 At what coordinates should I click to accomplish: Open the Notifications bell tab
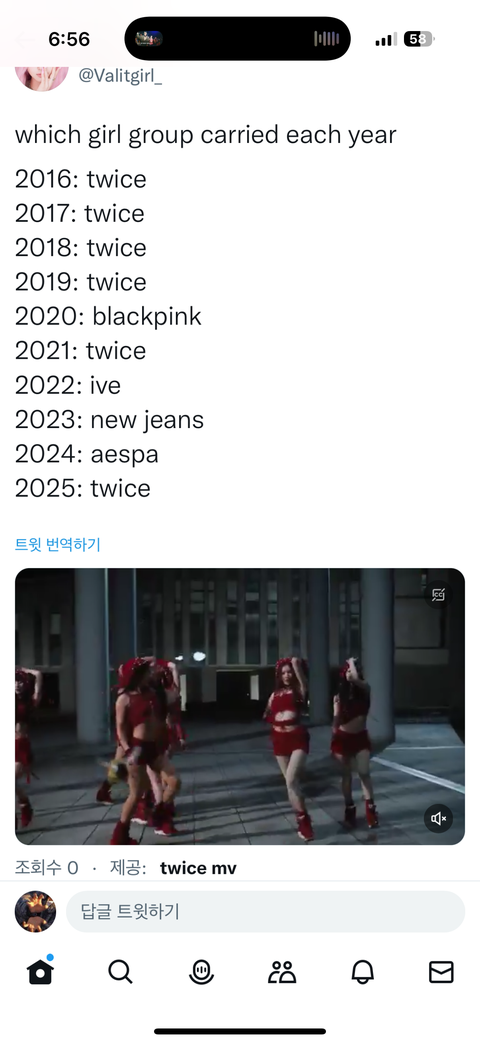pos(363,972)
